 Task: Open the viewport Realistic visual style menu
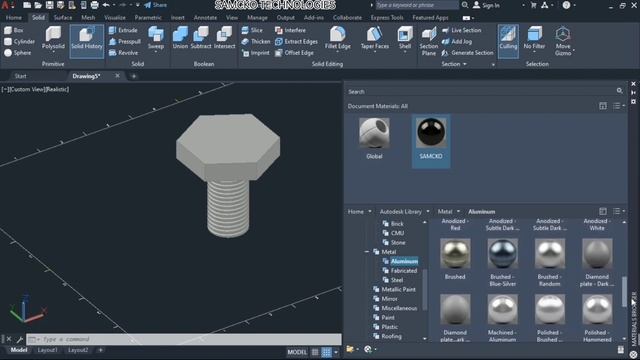pos(57,89)
